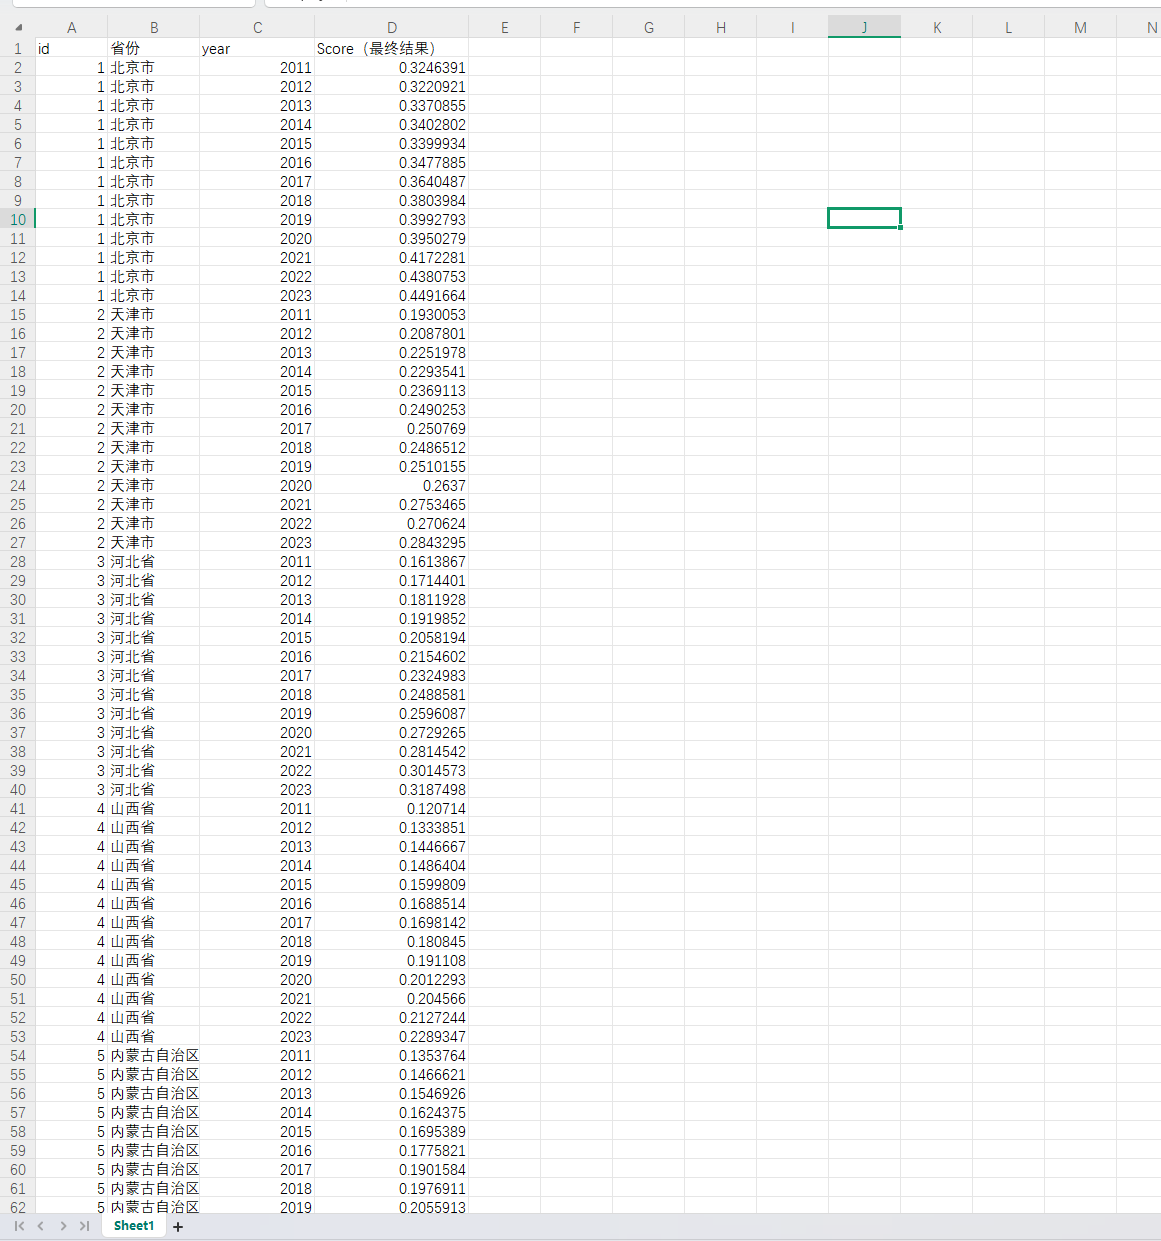Open the Sheet1 tab

pos(134,1226)
